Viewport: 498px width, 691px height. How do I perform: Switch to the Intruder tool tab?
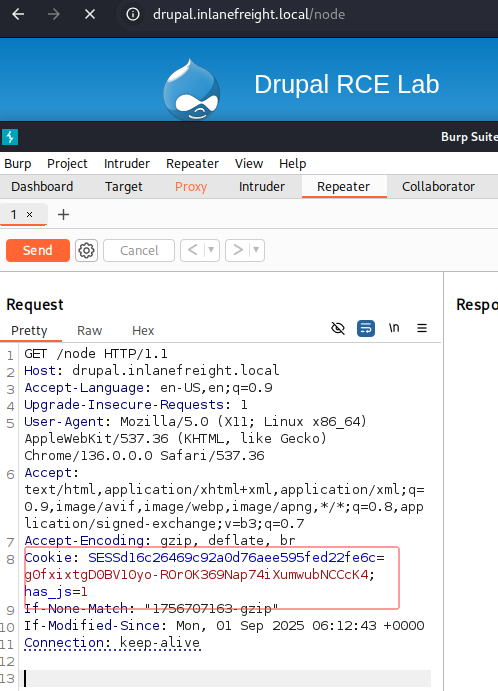(262, 187)
